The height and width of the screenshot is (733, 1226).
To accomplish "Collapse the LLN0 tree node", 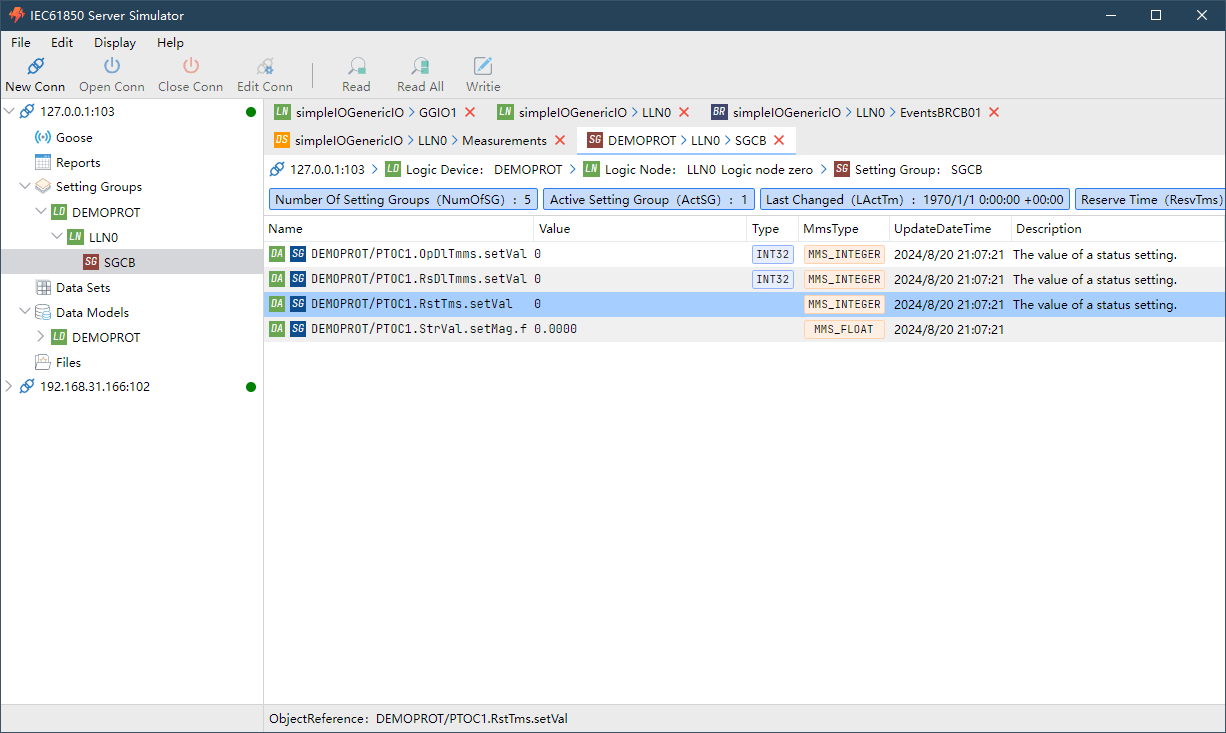I will (x=57, y=237).
